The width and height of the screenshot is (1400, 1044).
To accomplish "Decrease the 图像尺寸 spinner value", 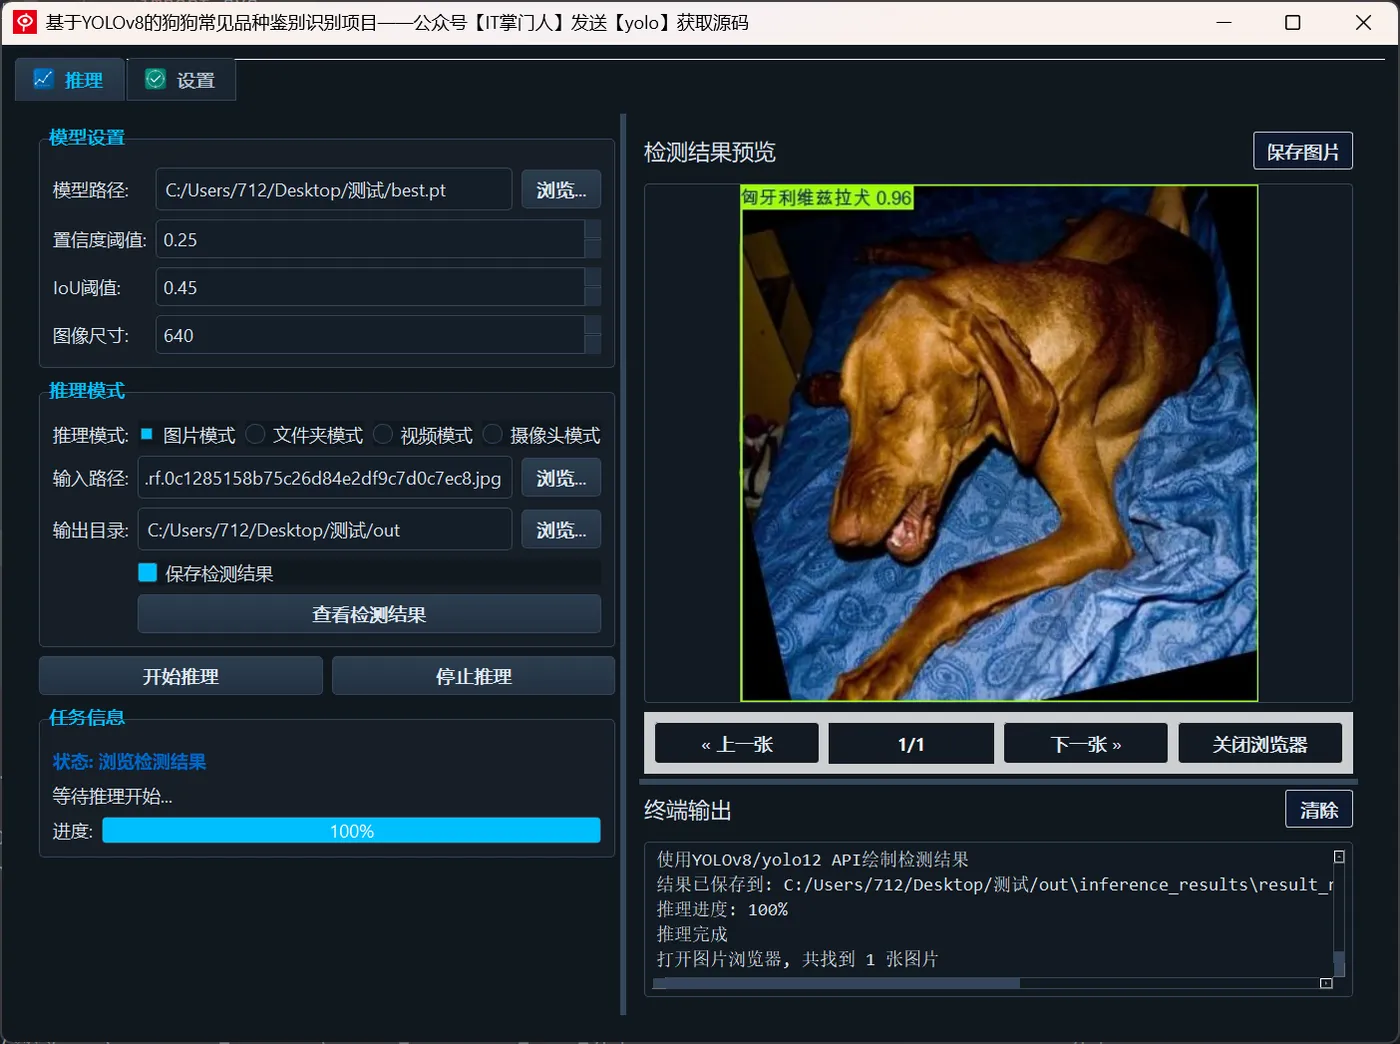I will pos(593,345).
